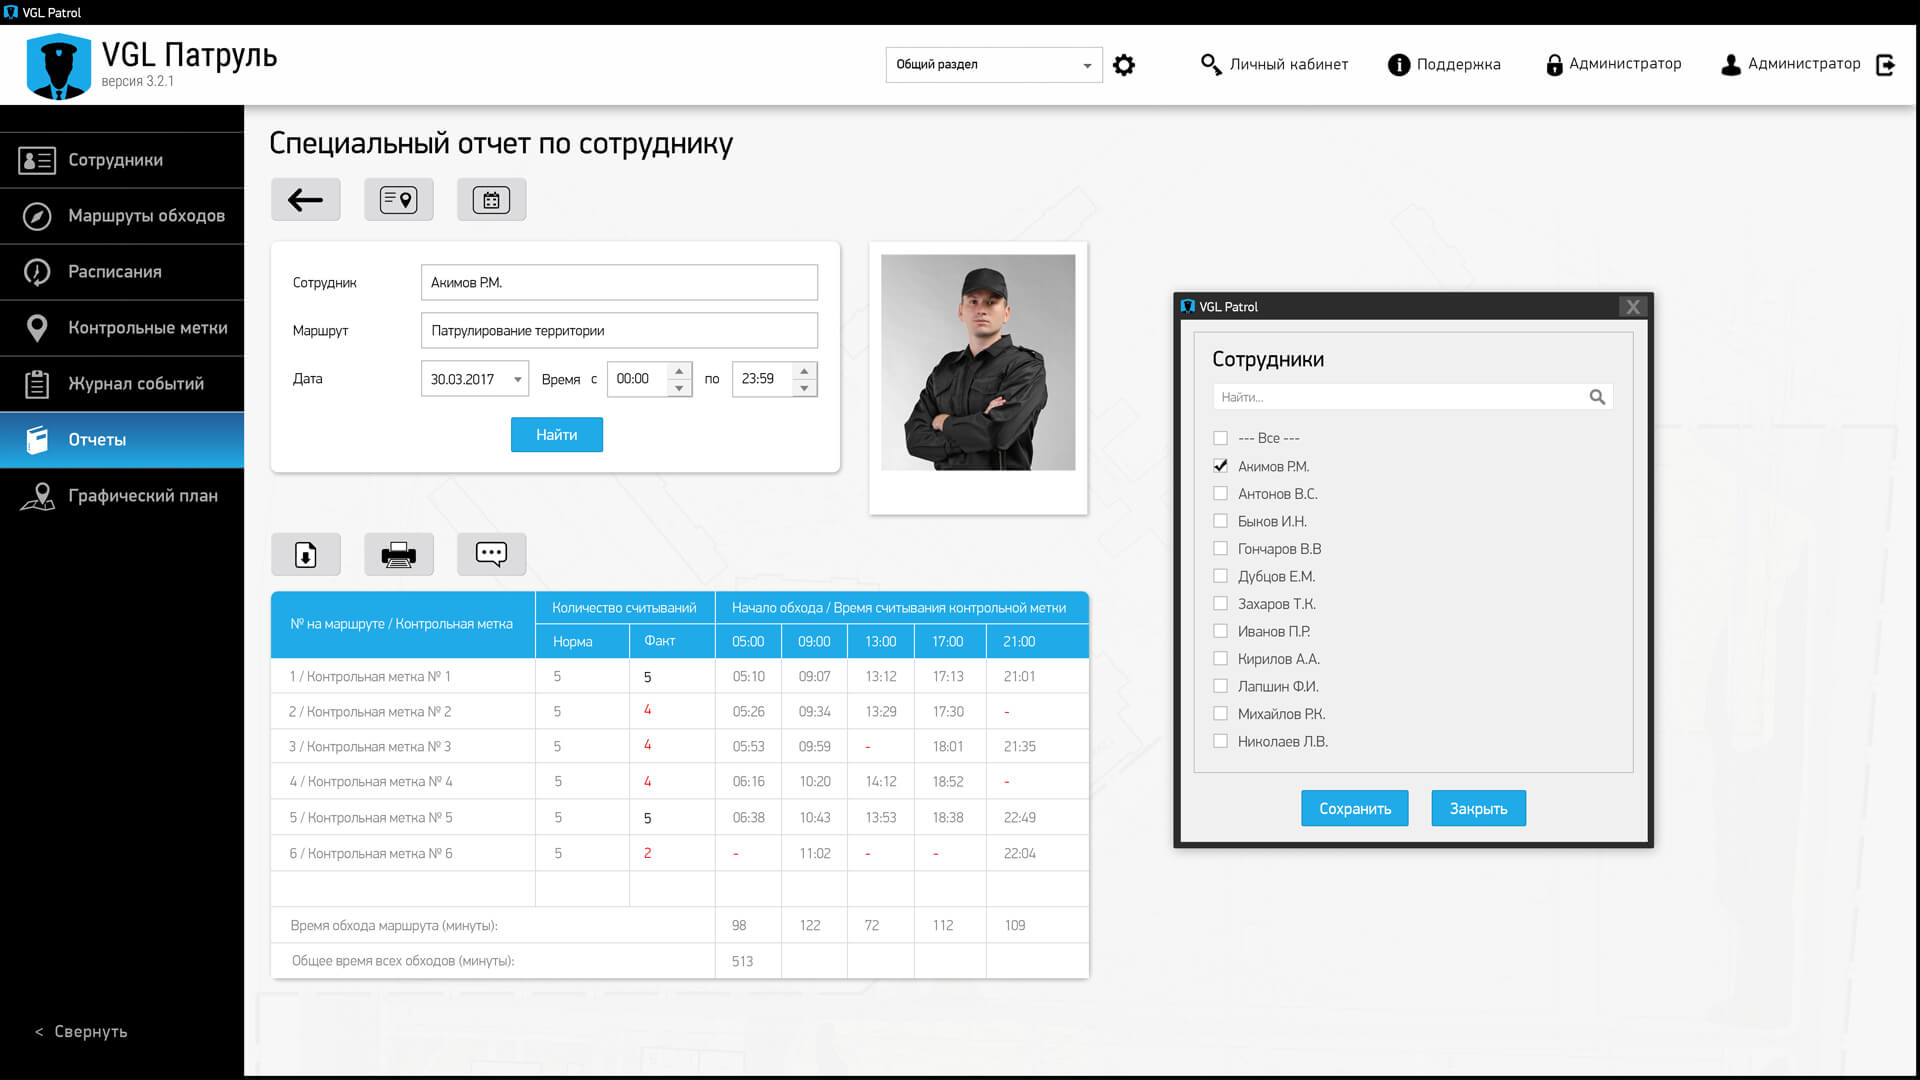This screenshot has height=1080, width=1920.
Task: Click the export download icon
Action: click(x=305, y=554)
